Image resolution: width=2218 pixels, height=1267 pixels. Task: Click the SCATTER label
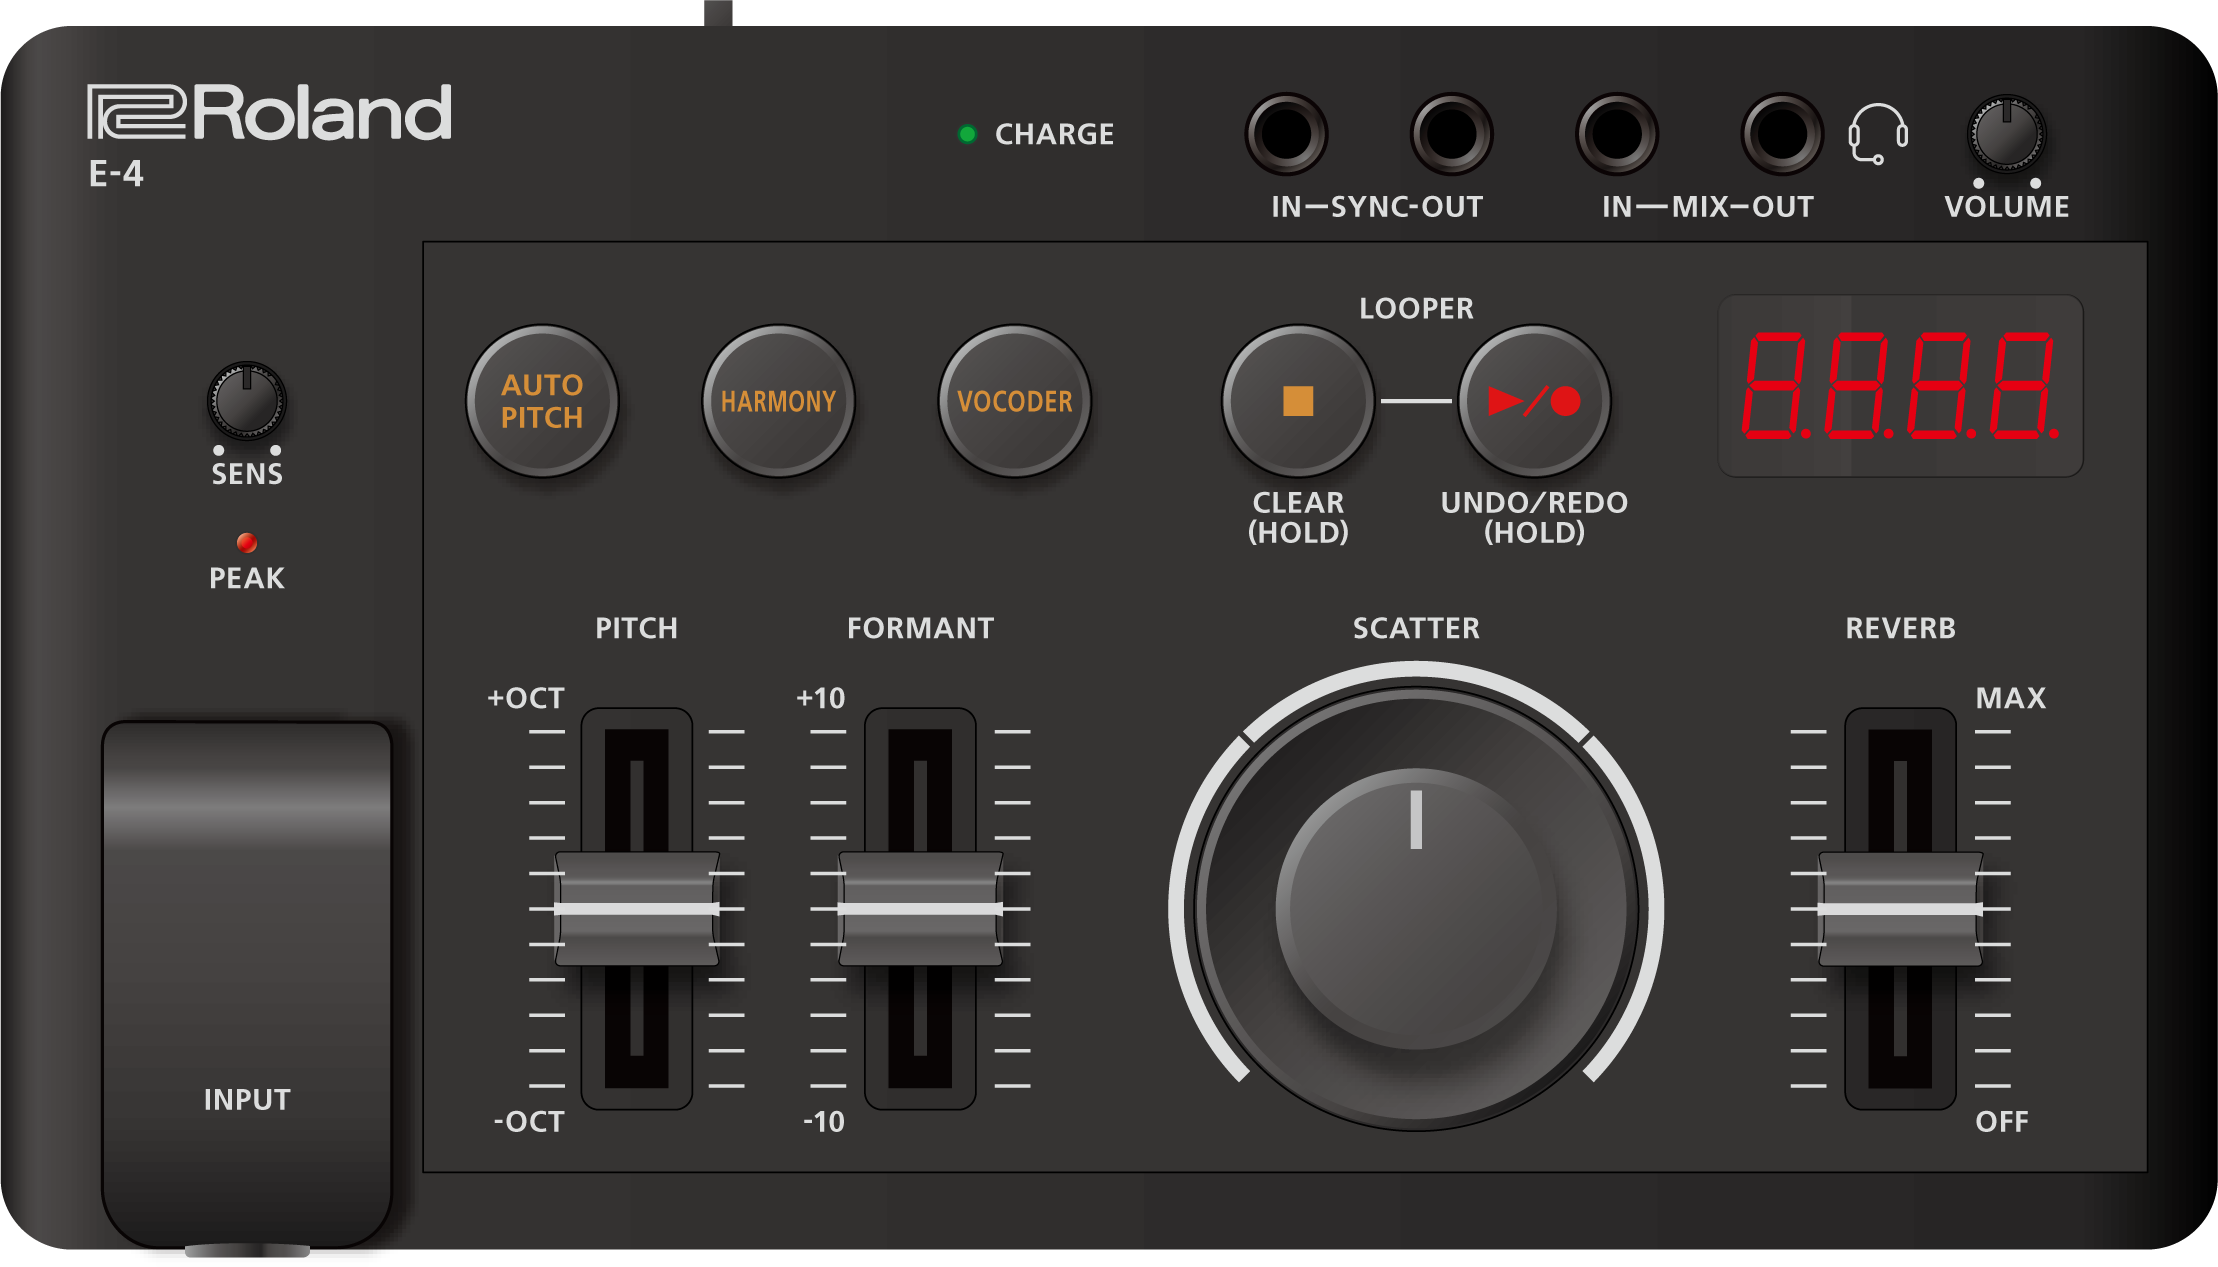(1416, 628)
